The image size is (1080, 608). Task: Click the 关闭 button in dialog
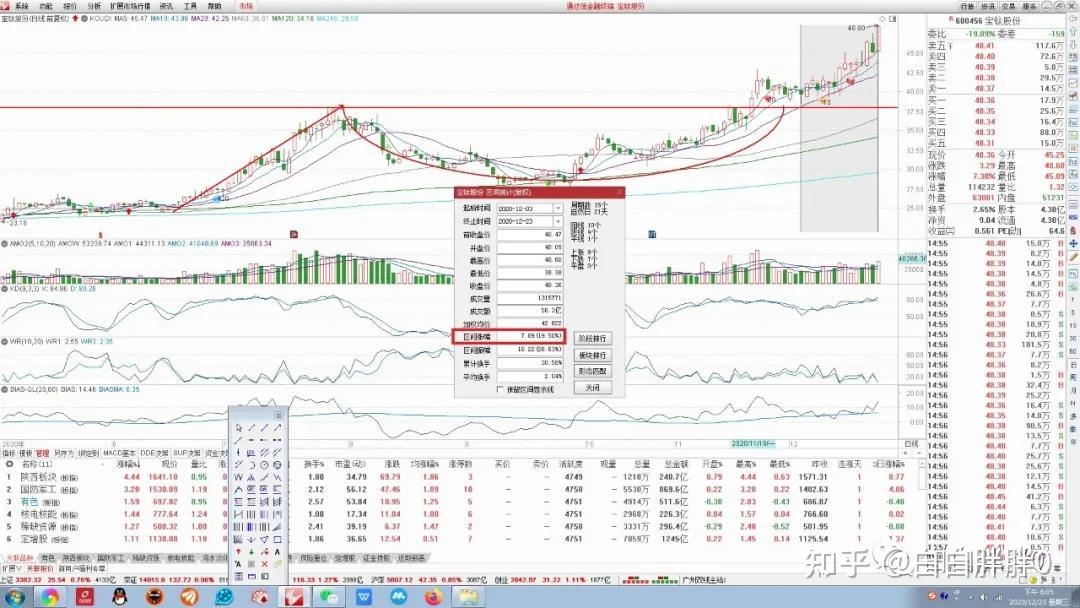pos(592,388)
